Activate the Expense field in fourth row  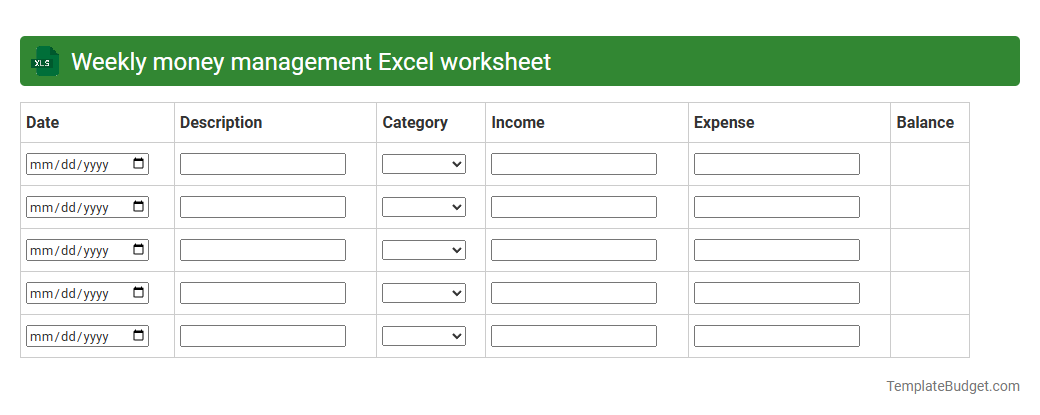tap(777, 293)
